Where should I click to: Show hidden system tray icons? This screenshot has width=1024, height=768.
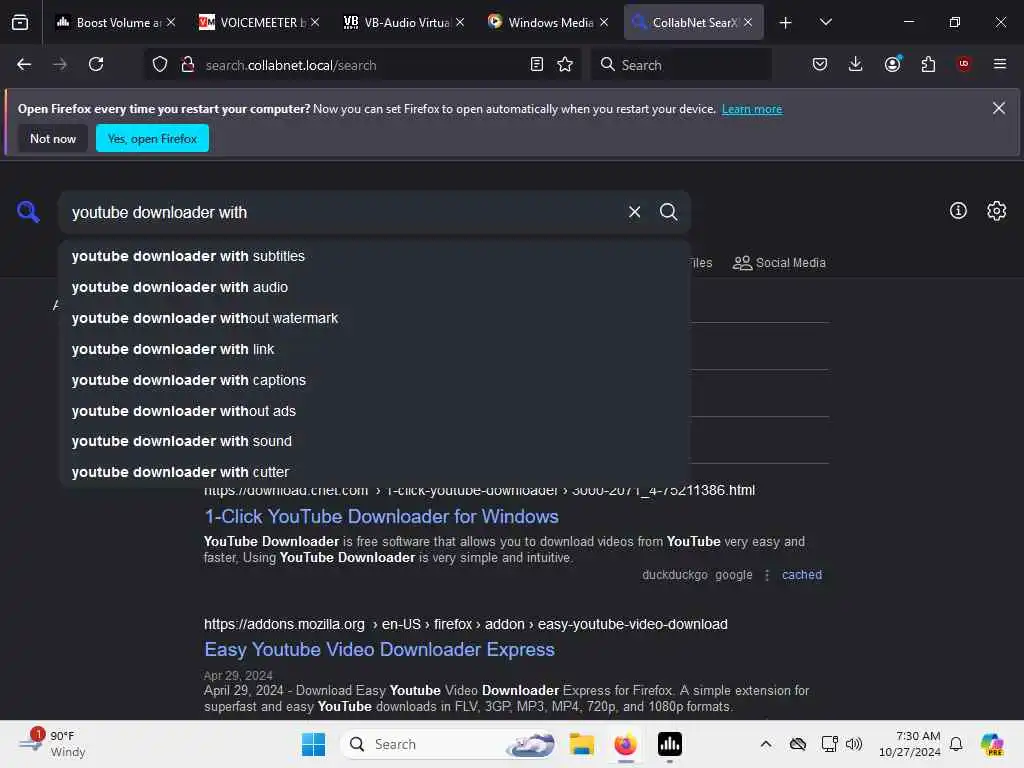[766, 744]
